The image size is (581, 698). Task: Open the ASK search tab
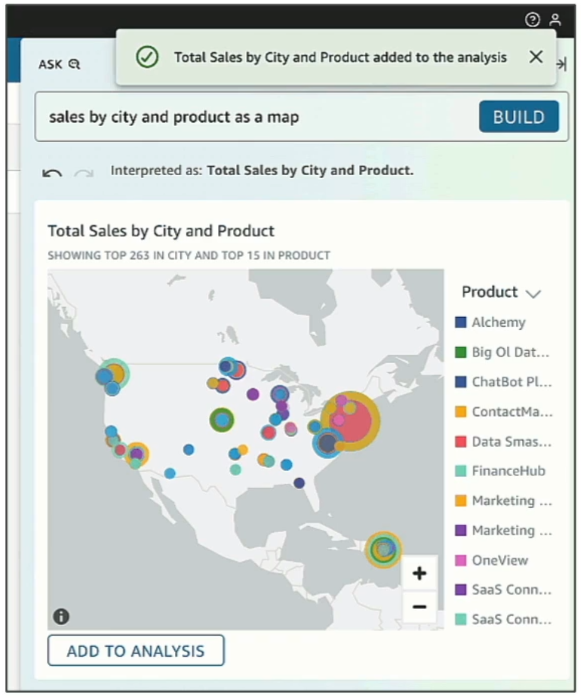[59, 64]
